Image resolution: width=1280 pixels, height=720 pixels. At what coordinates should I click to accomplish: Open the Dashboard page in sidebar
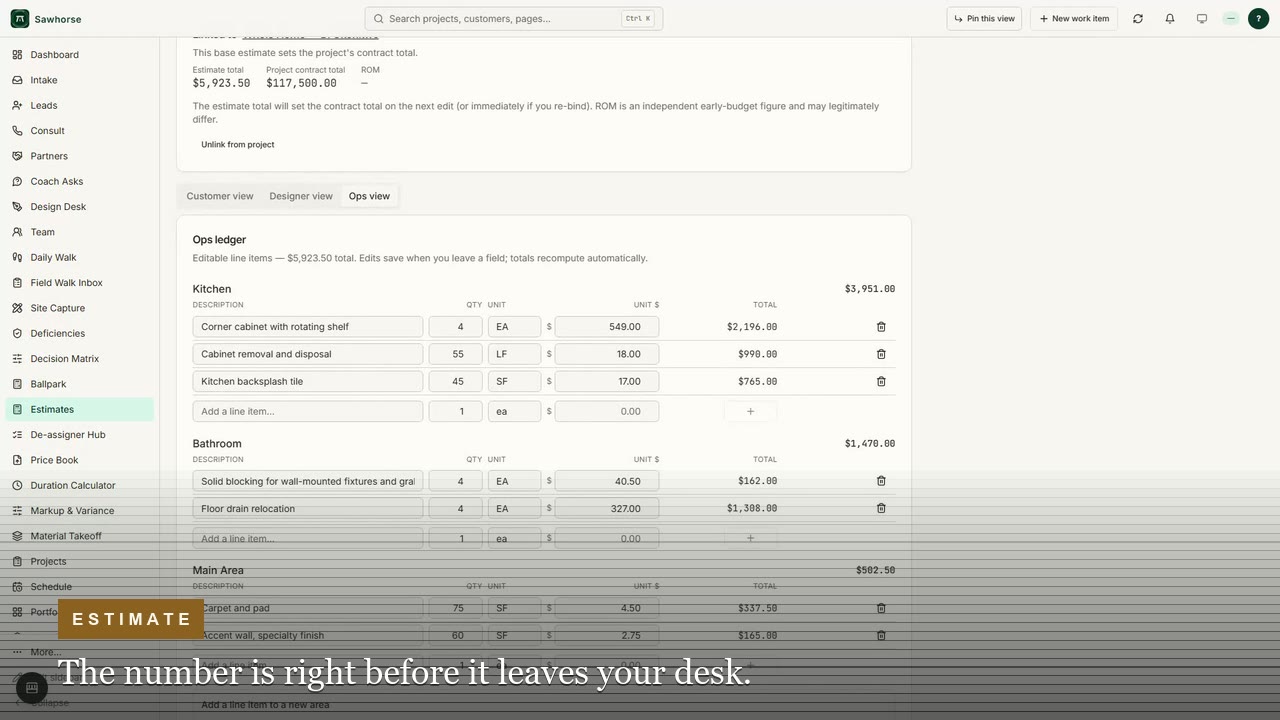(80, 55)
